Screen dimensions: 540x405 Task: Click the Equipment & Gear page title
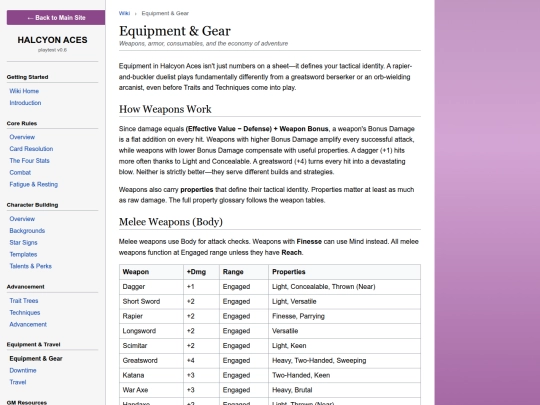click(x=175, y=31)
